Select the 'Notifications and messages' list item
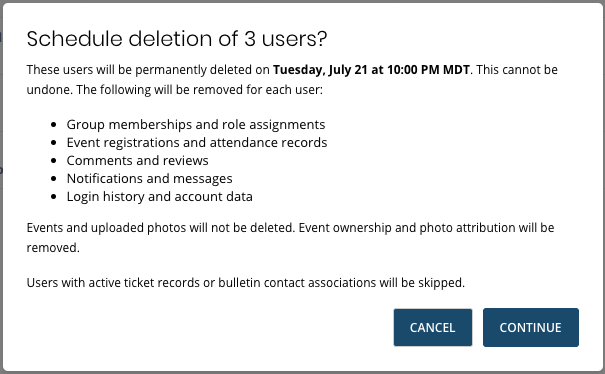This screenshot has height=374, width=605. click(x=149, y=179)
